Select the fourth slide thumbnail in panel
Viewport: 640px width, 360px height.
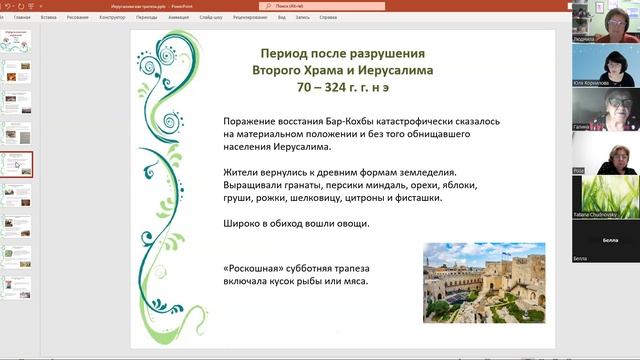click(x=16, y=133)
